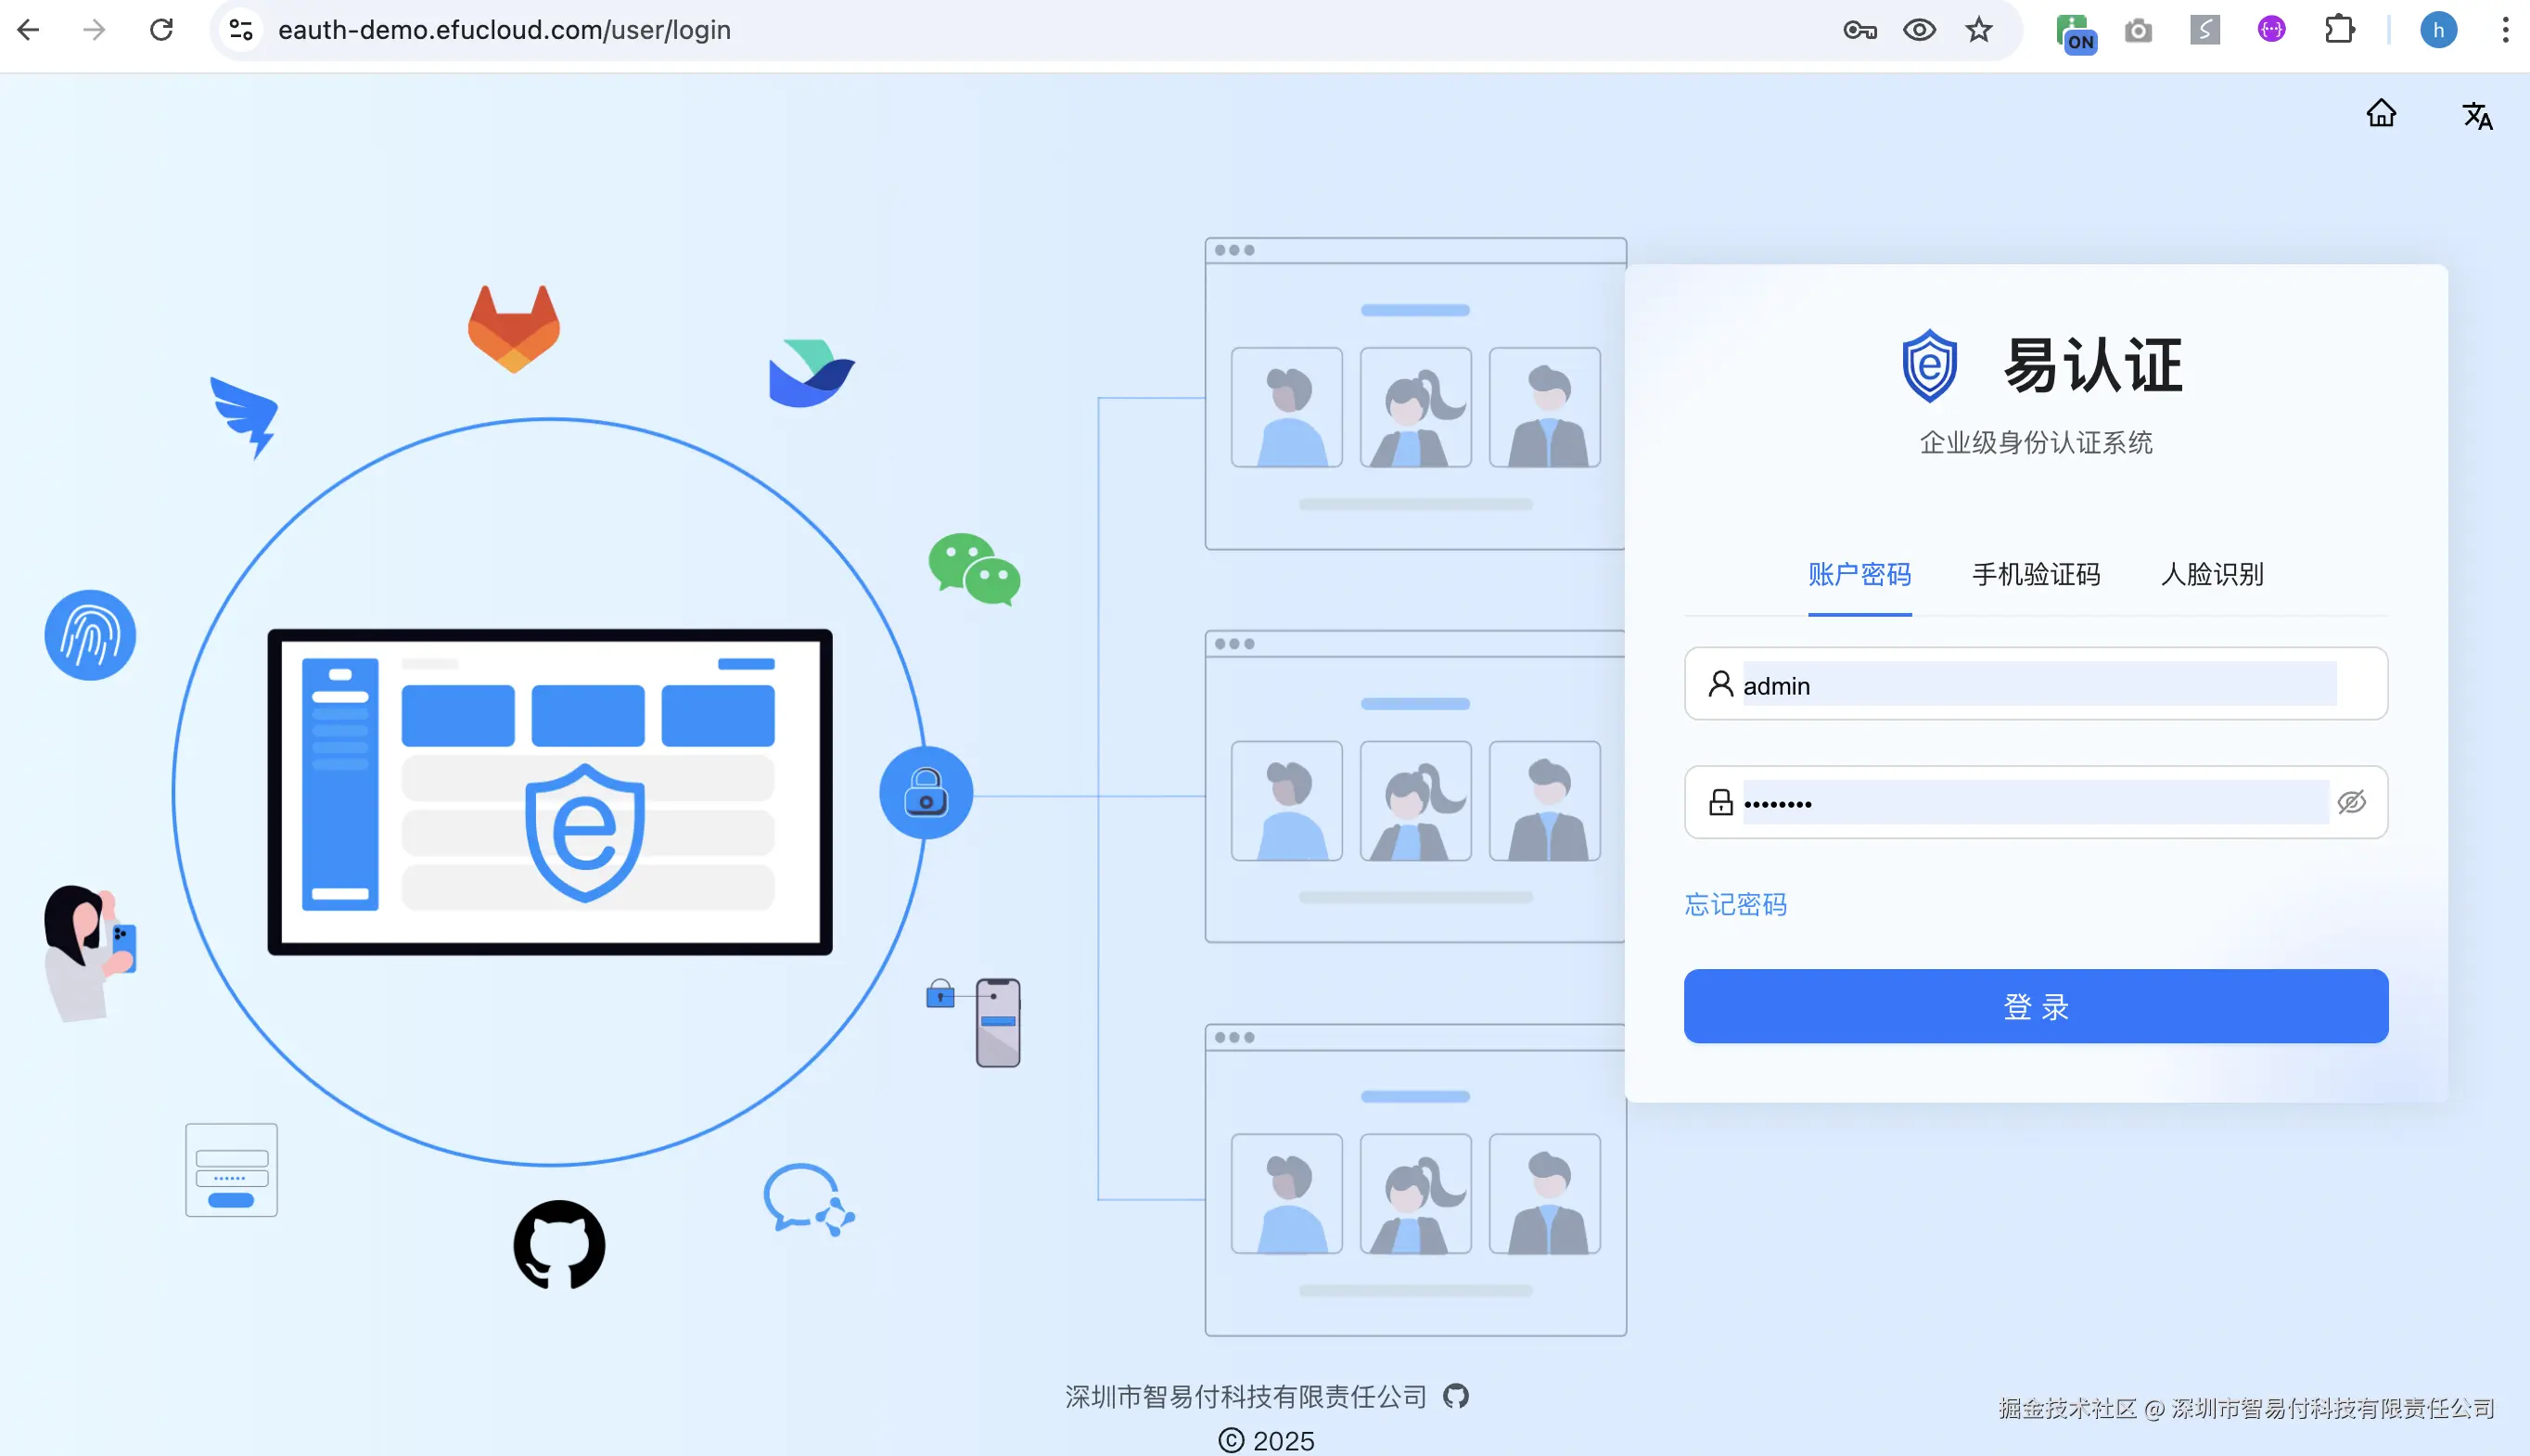Select the 账户密码 login tab
Viewport: 2530px width, 1456px height.
coord(1859,575)
